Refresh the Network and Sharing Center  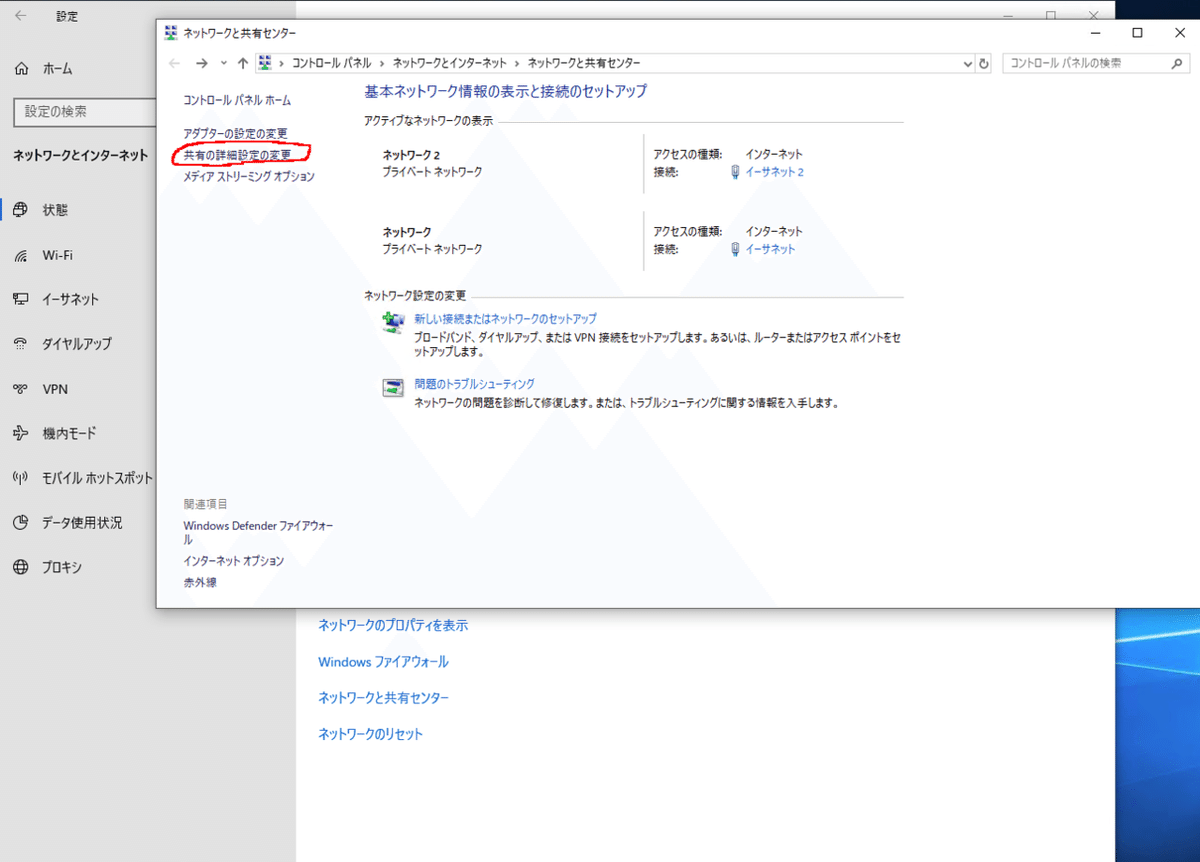[984, 63]
